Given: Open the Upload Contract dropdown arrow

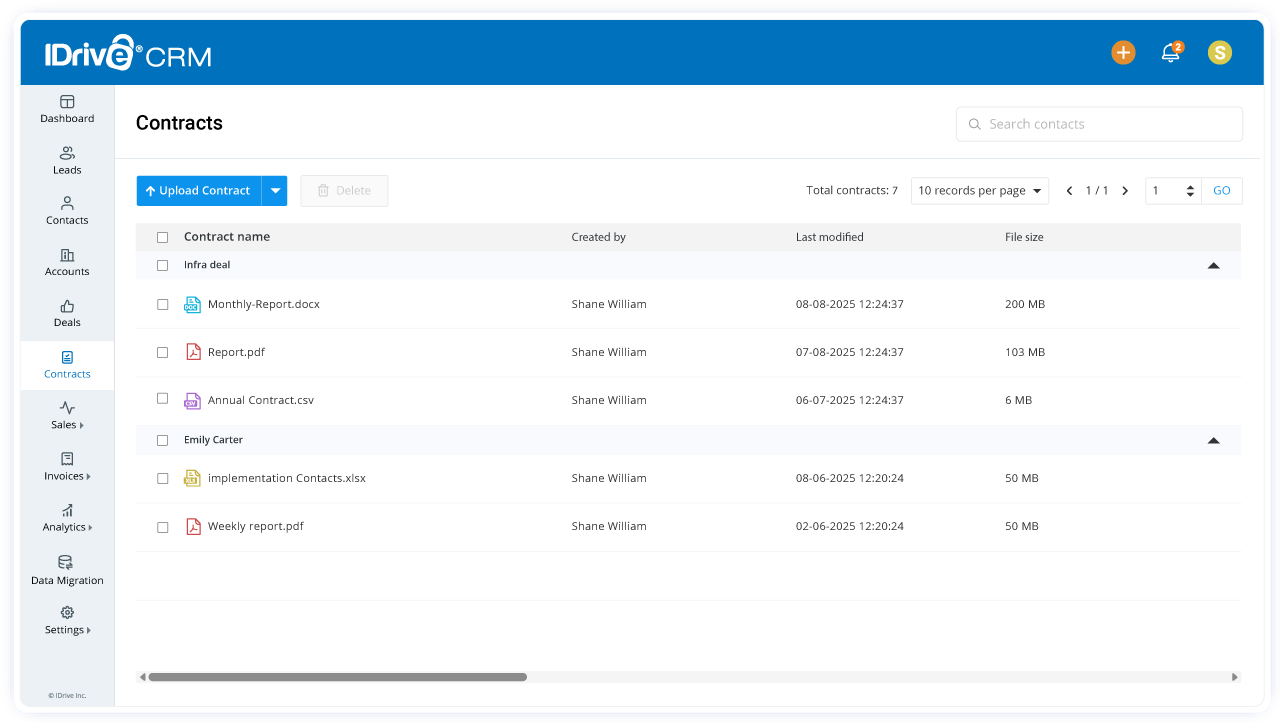Looking at the screenshot, I should (x=275, y=190).
